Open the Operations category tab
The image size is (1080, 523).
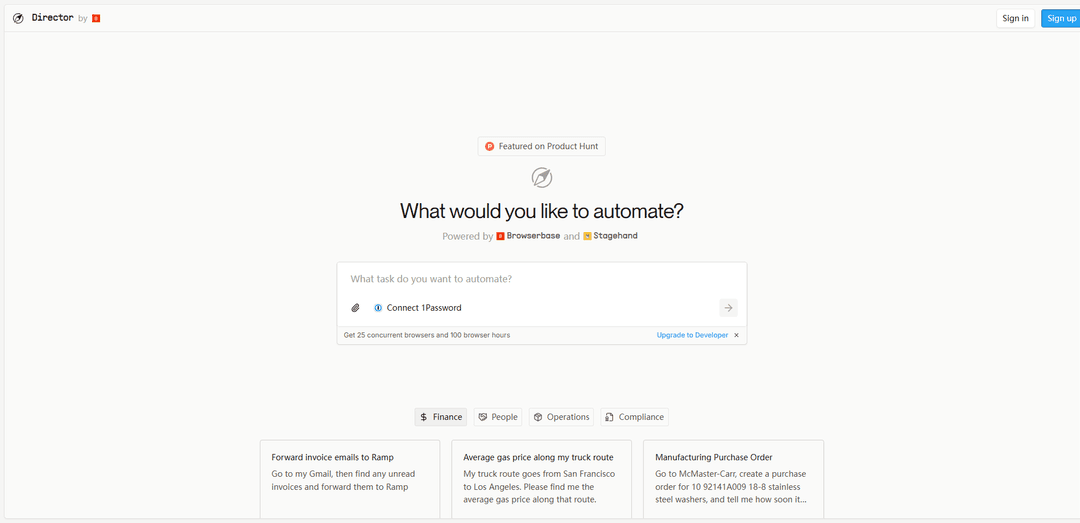pos(560,417)
